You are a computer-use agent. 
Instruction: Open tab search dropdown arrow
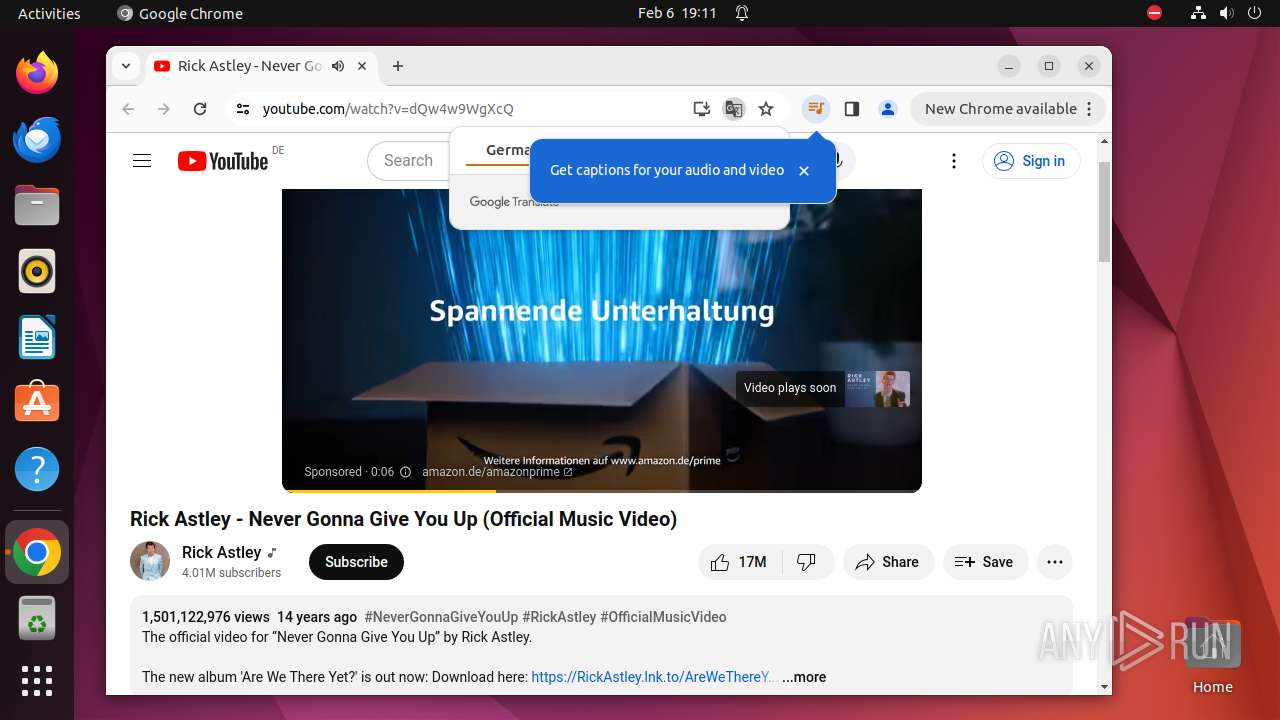point(126,66)
